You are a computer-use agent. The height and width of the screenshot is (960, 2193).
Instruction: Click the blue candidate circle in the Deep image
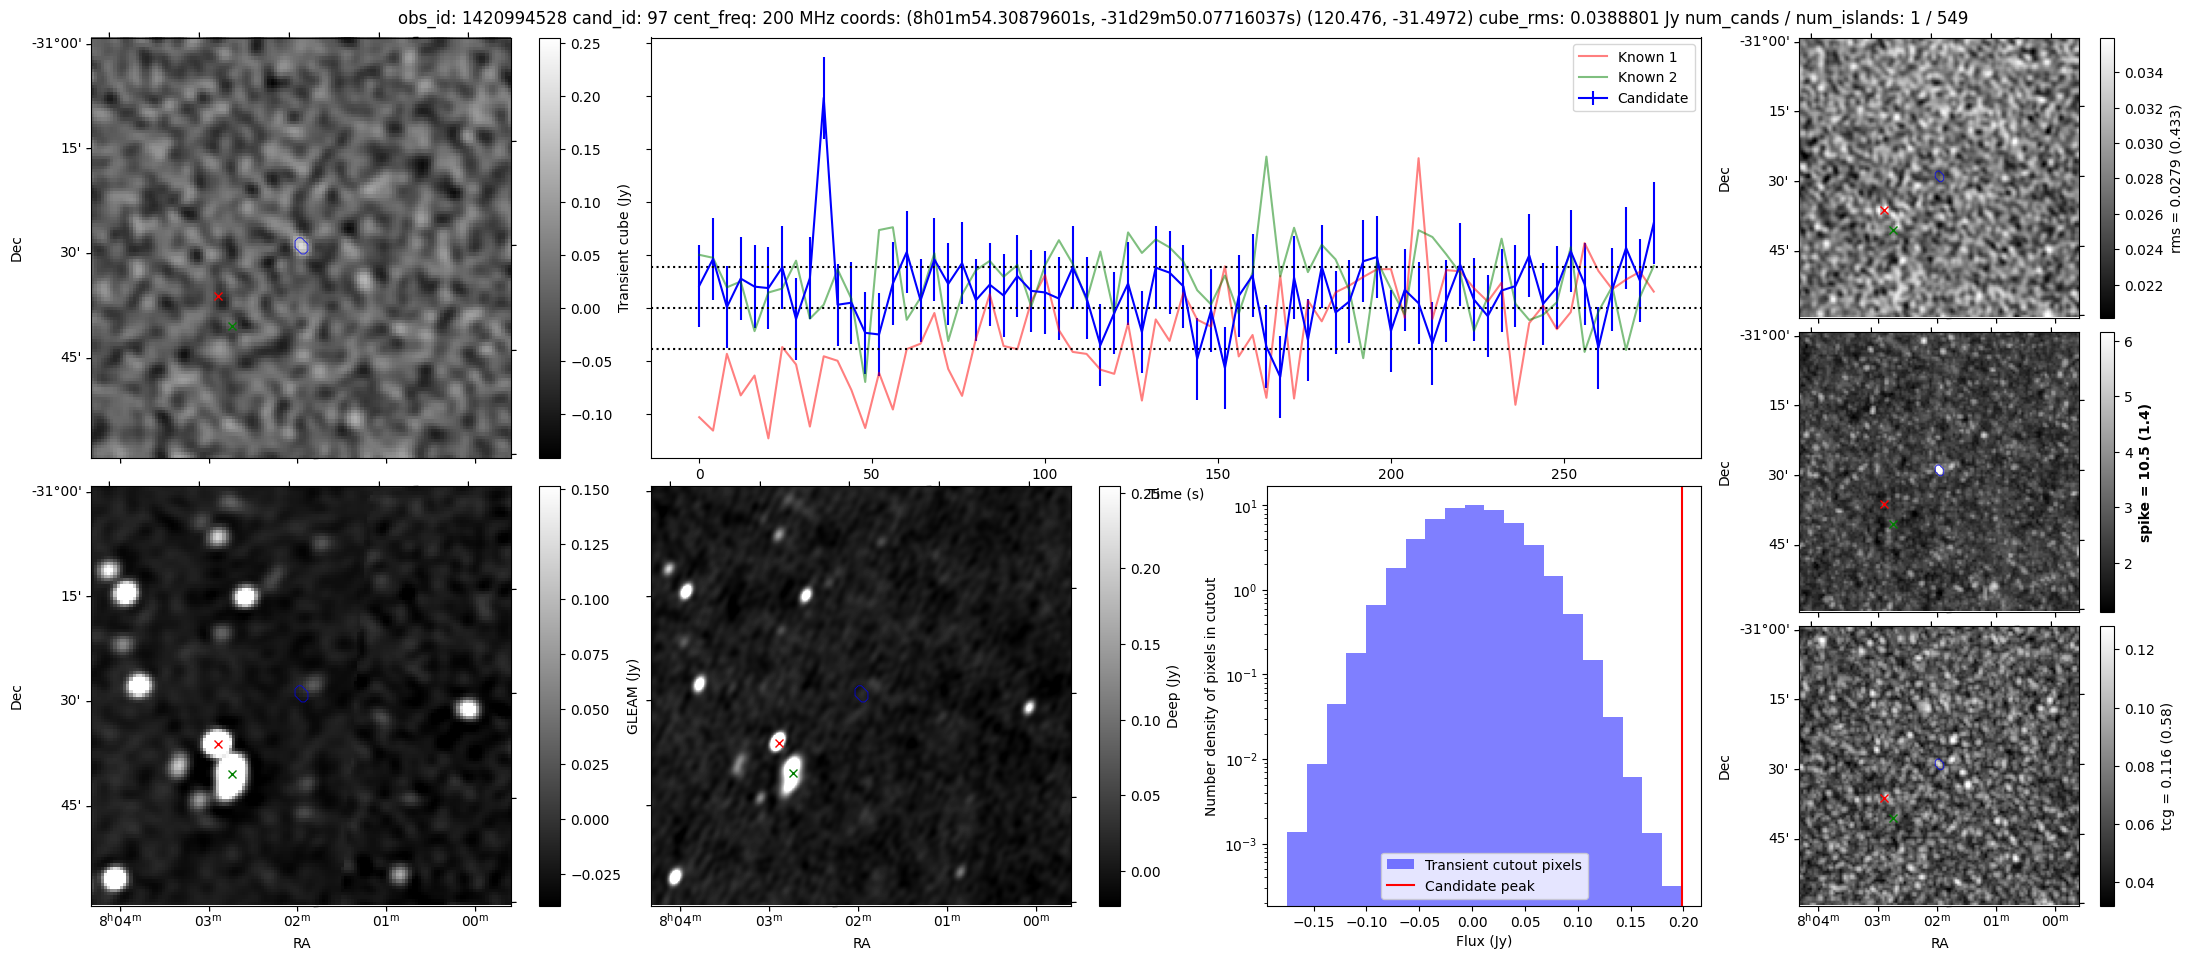click(861, 693)
